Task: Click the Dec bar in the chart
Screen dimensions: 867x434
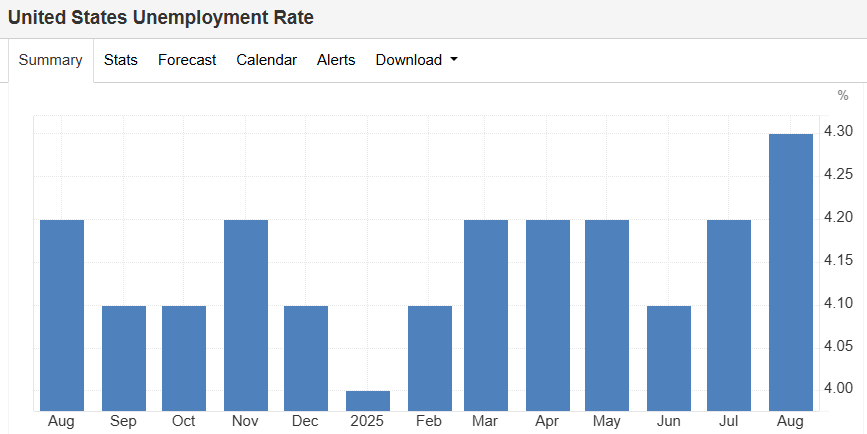Action: [306, 358]
